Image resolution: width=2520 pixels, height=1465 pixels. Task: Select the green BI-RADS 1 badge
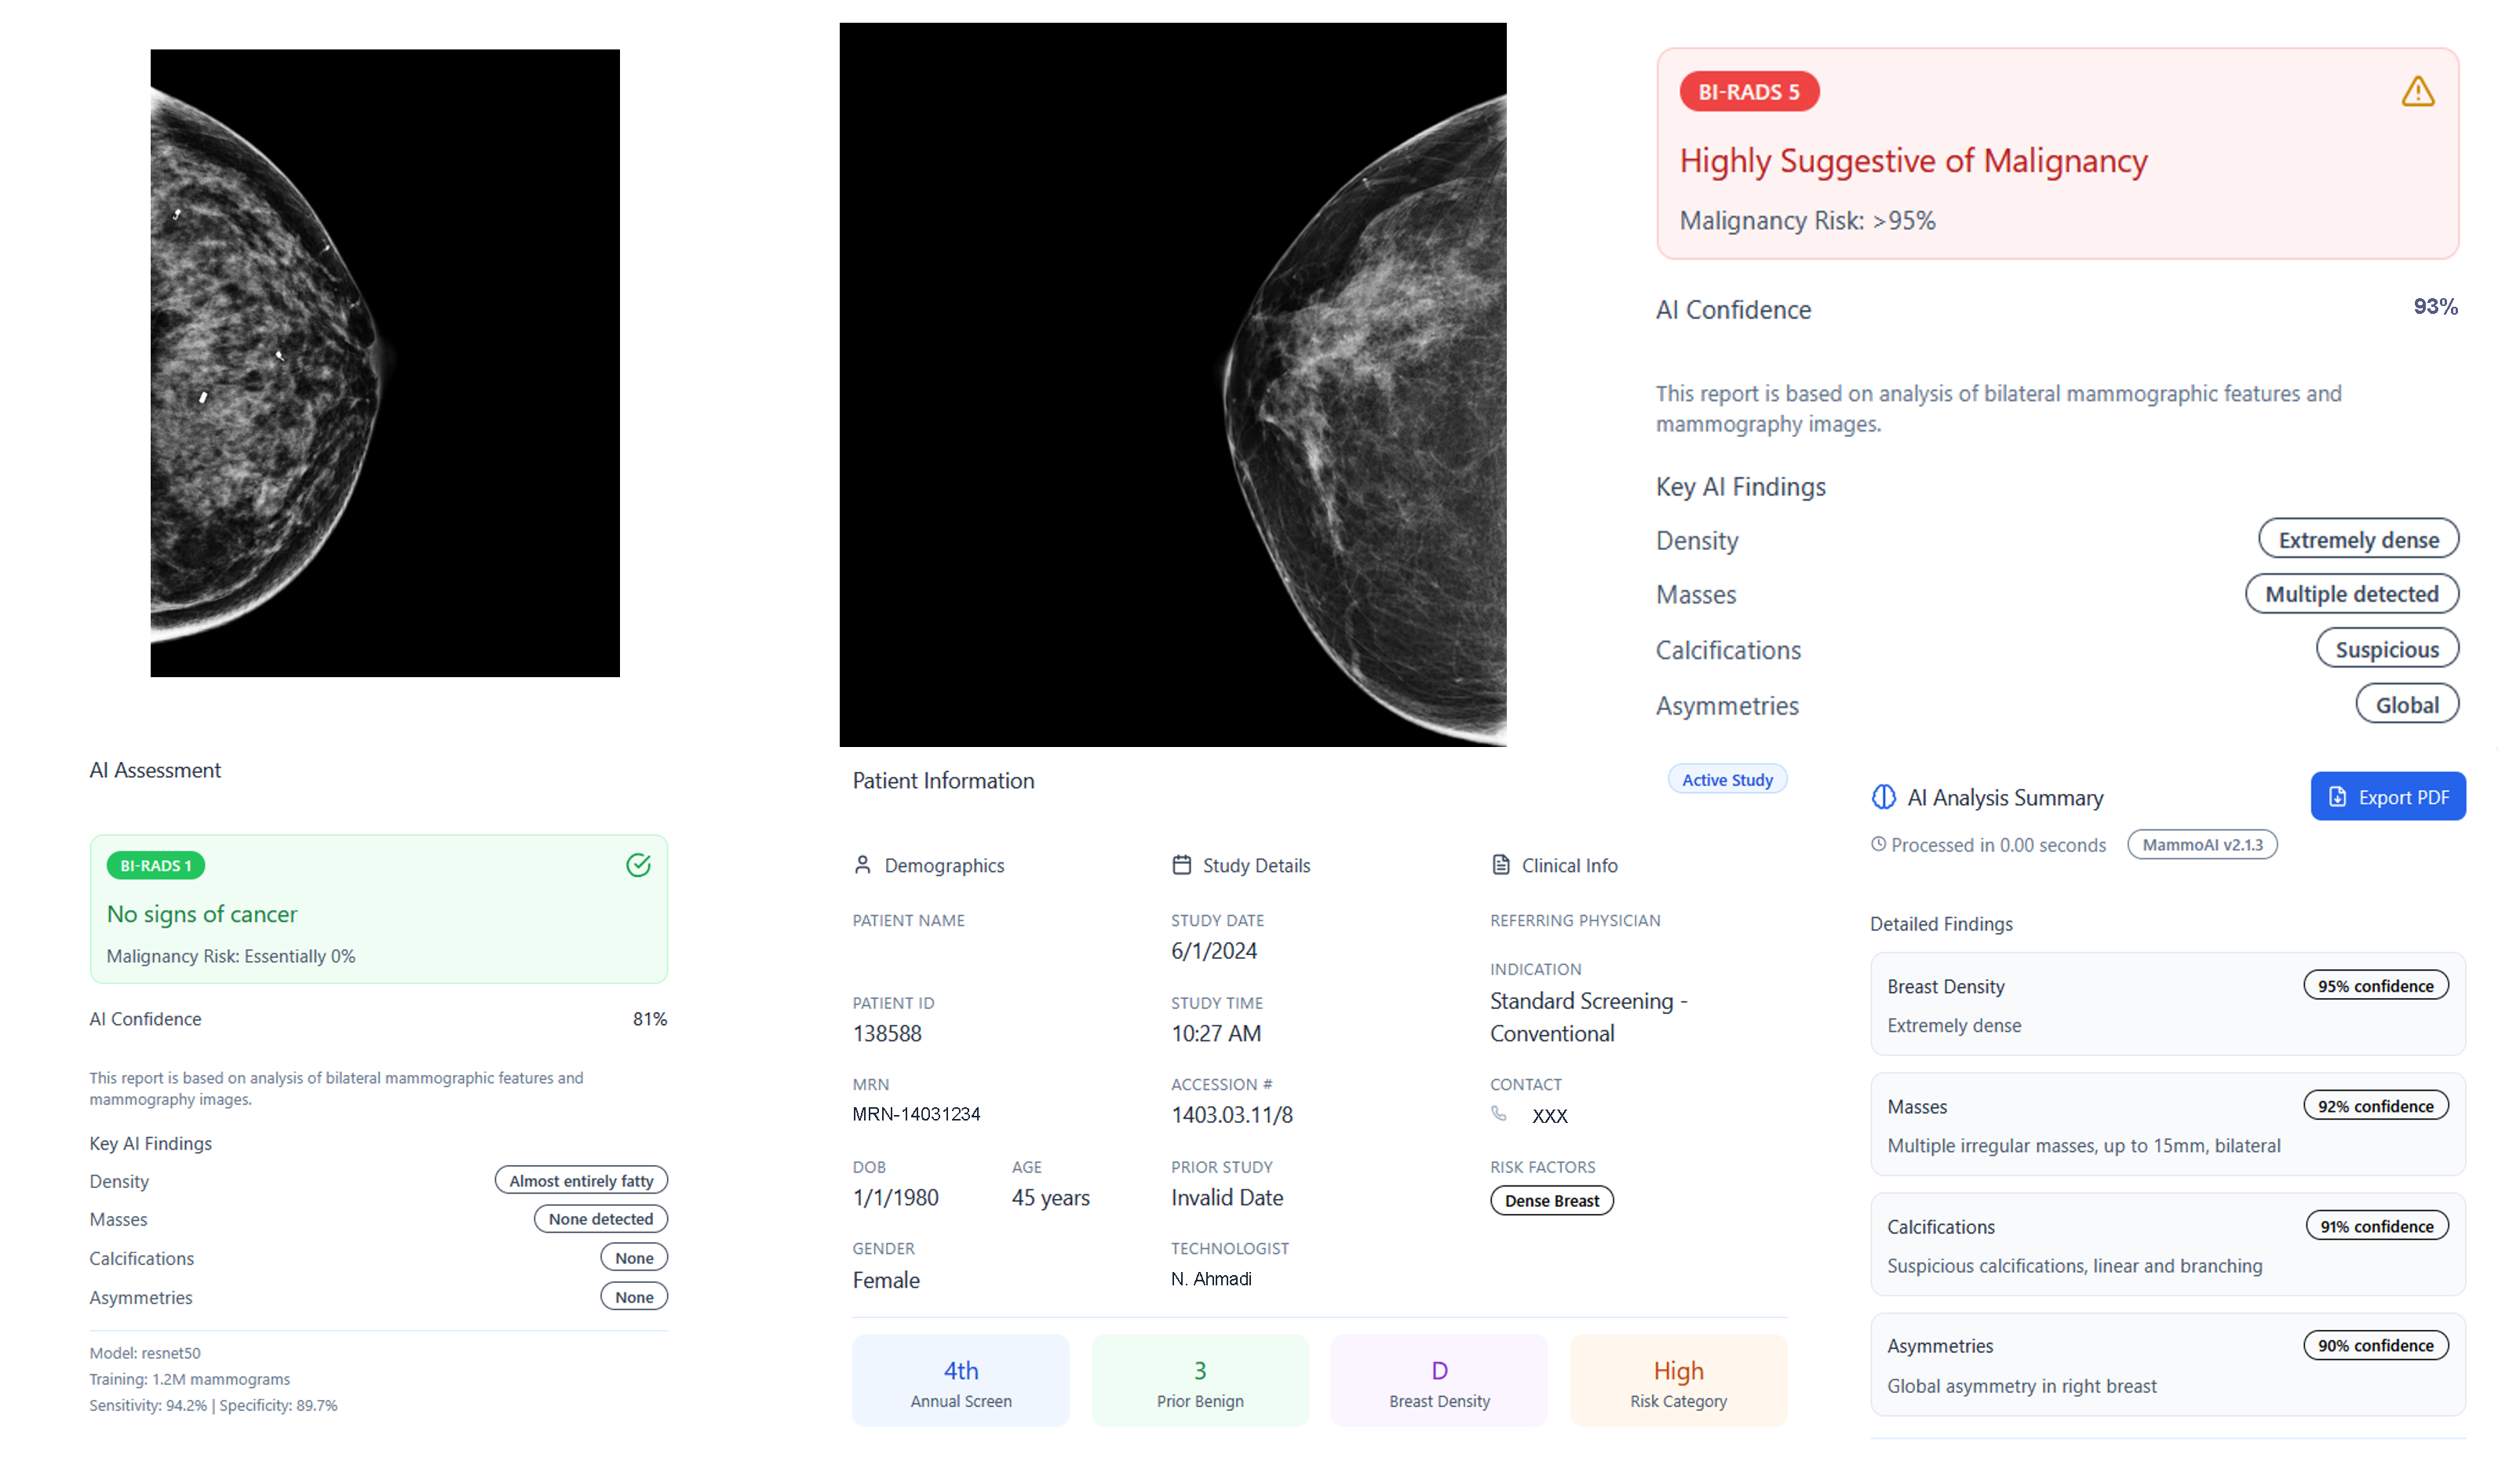coord(155,866)
